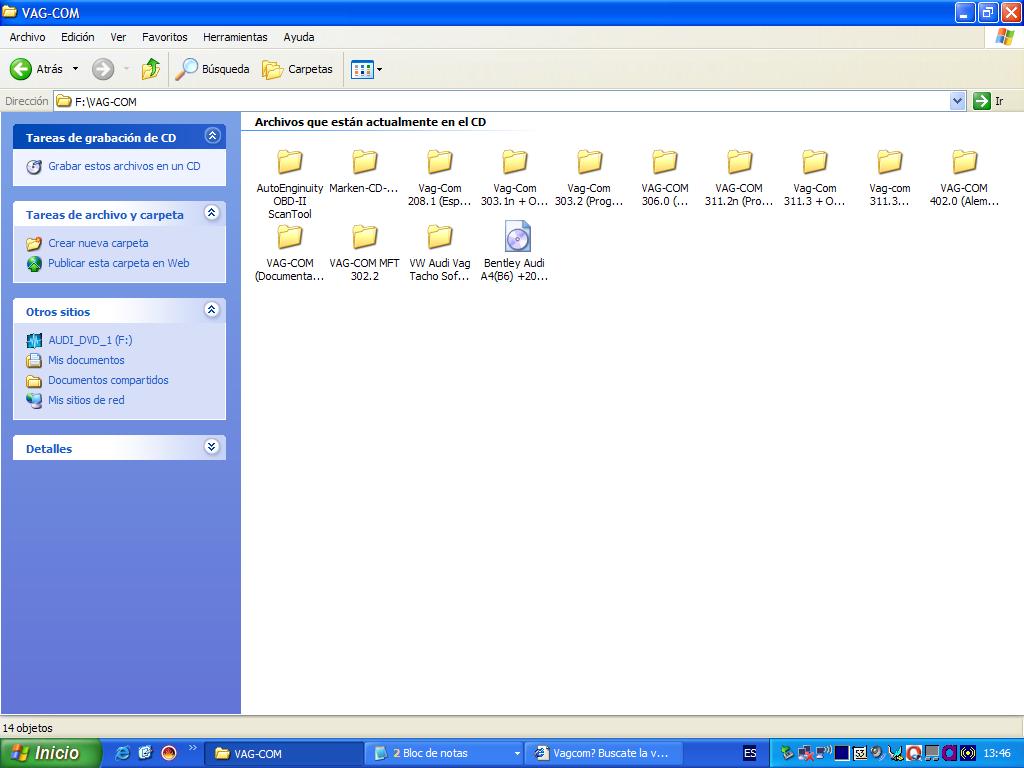
Task: Open the Archivo menu
Action: (x=27, y=37)
